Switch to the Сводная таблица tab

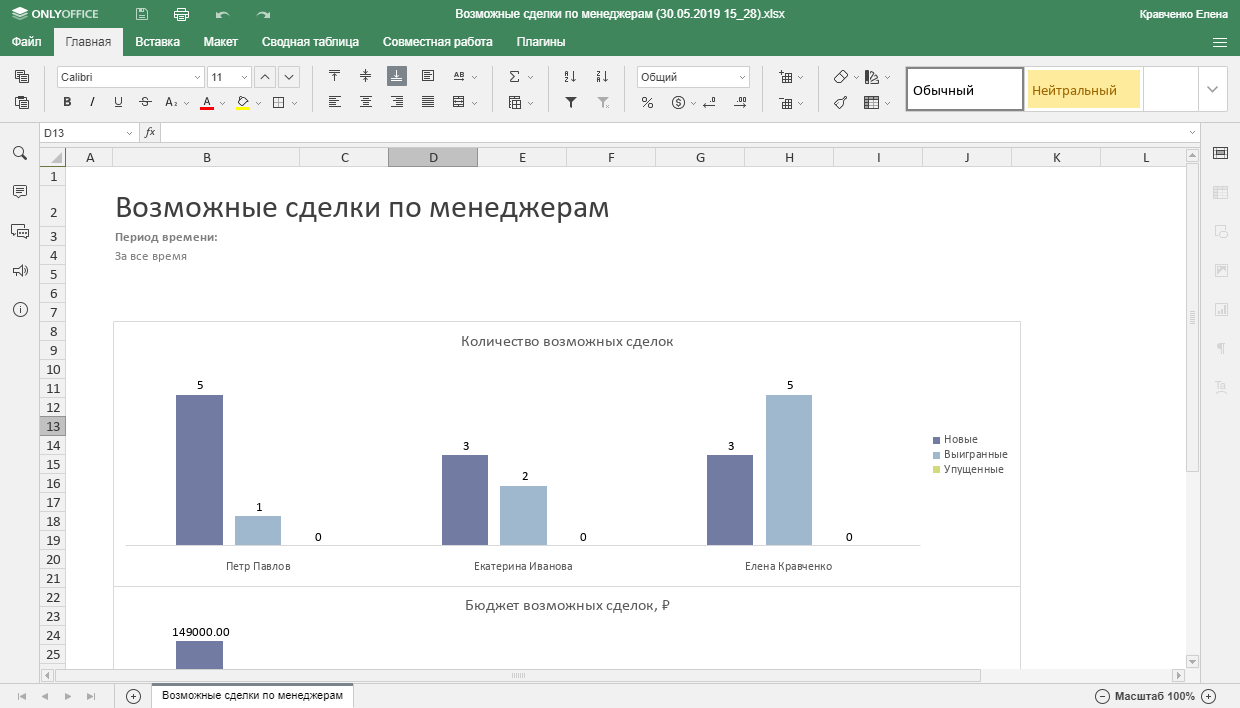(x=310, y=42)
